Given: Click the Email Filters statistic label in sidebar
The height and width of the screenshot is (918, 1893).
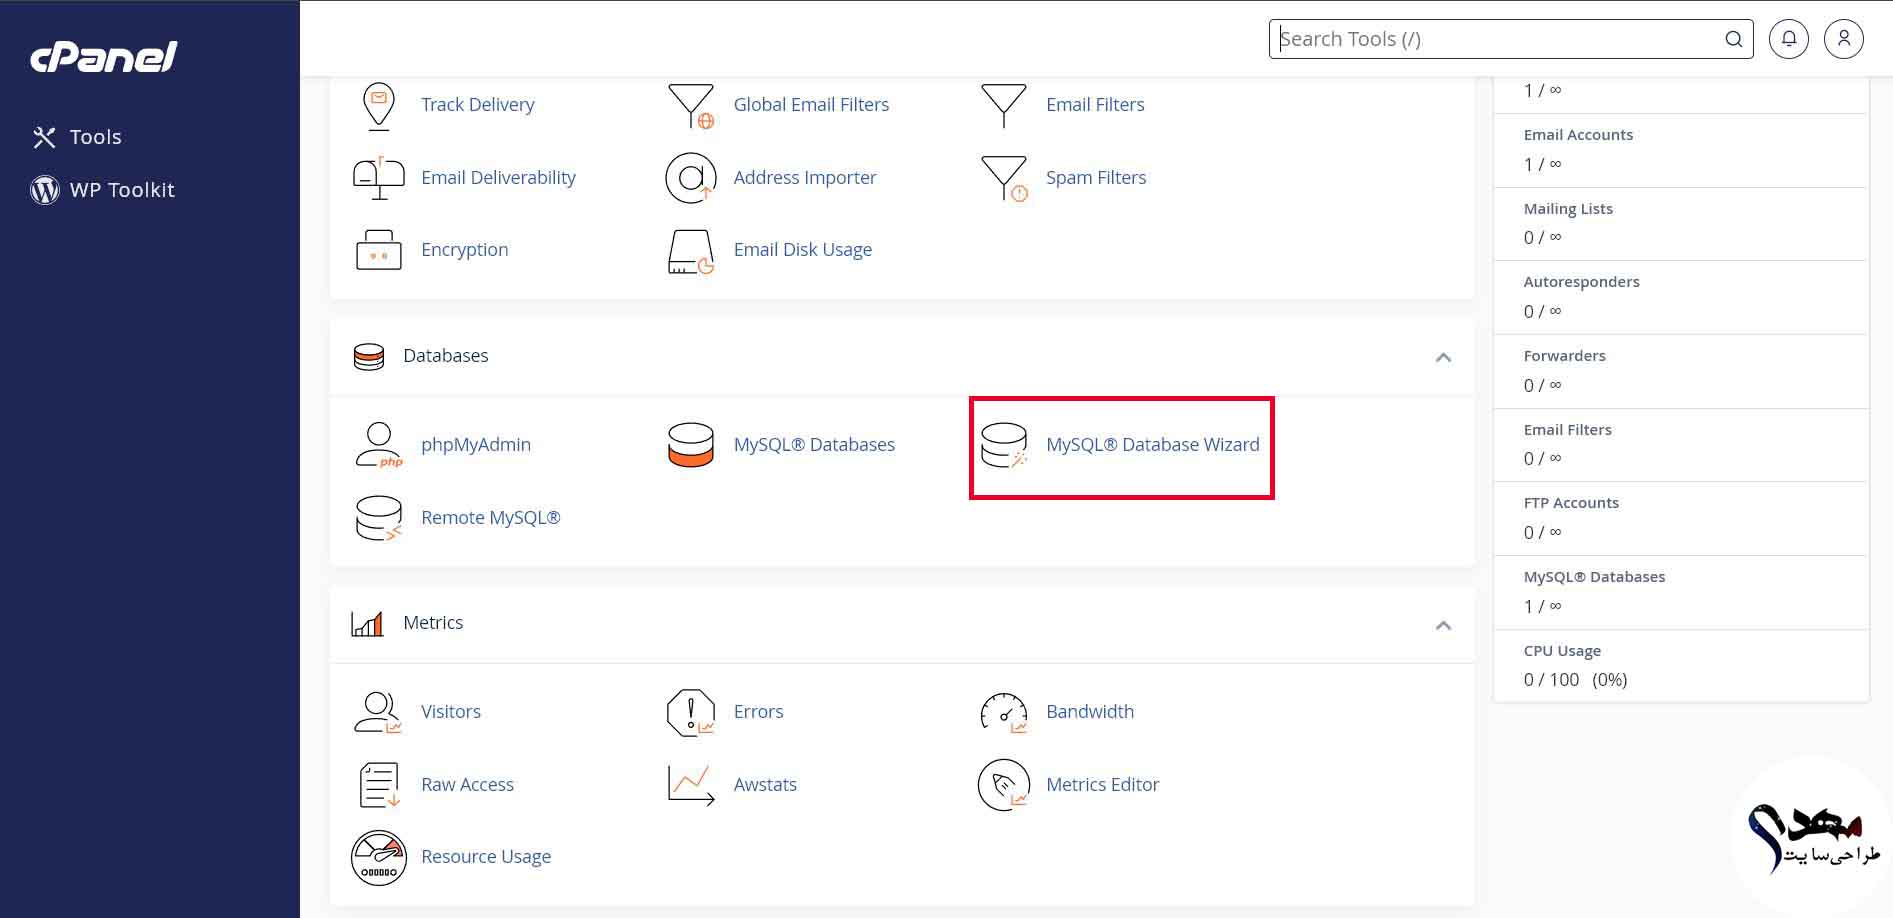Looking at the screenshot, I should click(1567, 430).
